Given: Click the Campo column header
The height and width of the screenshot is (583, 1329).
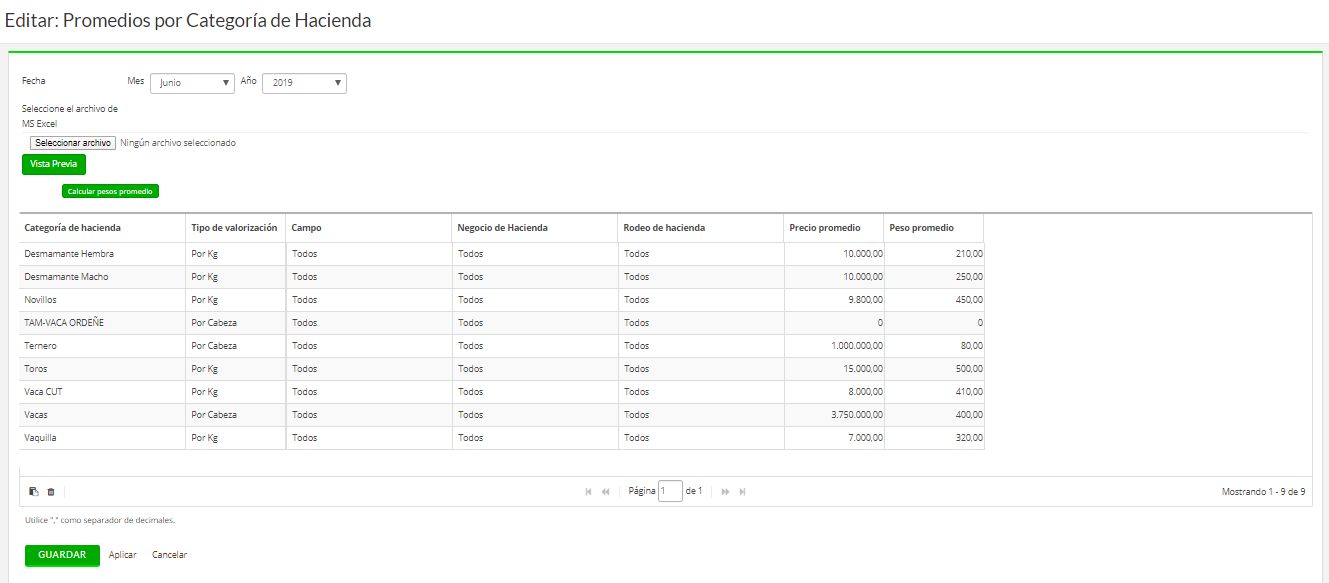Looking at the screenshot, I should (x=368, y=228).
